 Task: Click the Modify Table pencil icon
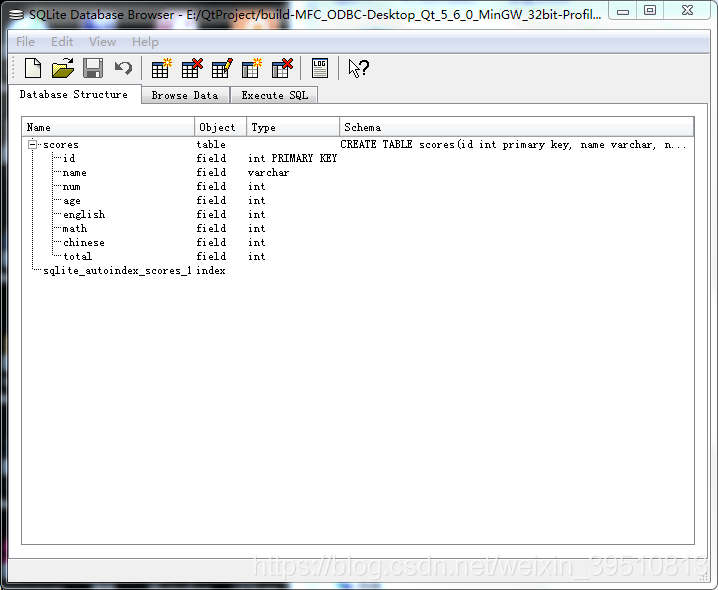tap(222, 68)
